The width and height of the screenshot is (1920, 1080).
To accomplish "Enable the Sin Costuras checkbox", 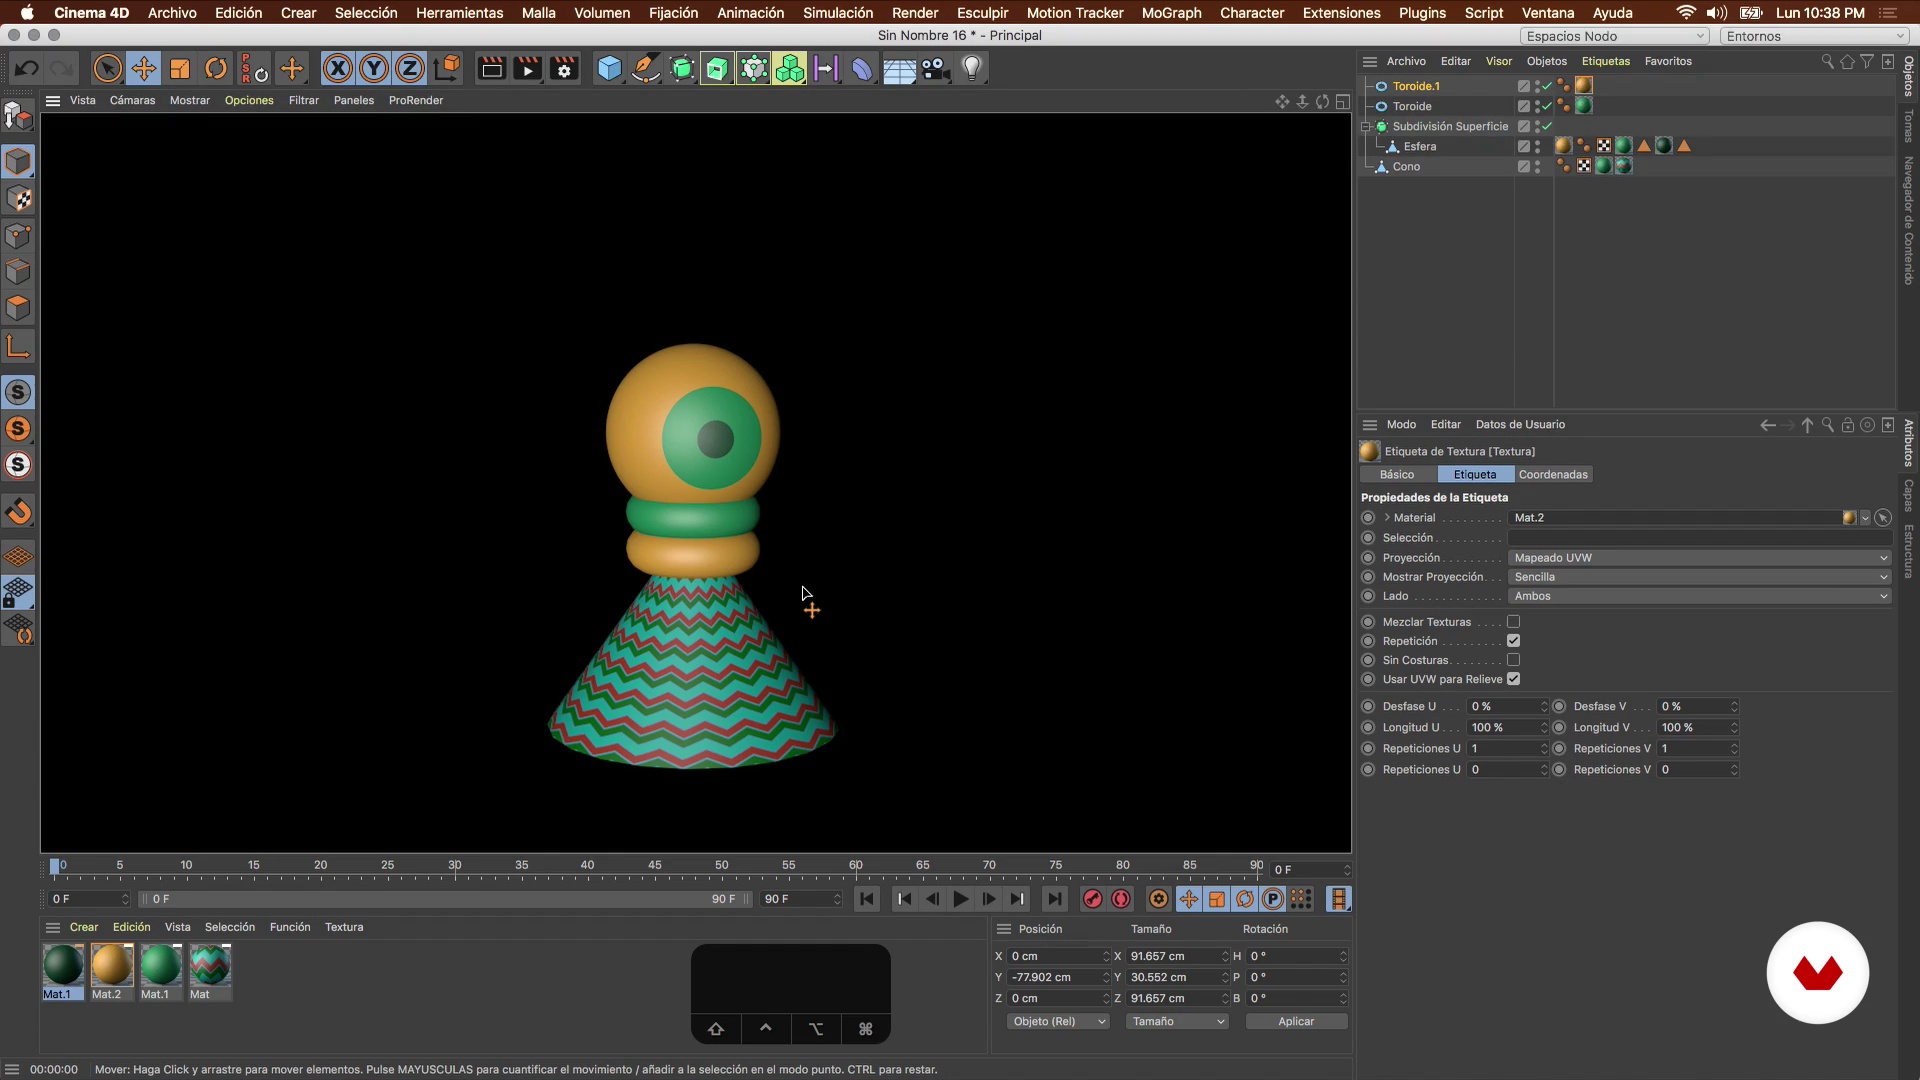I will click(1513, 660).
